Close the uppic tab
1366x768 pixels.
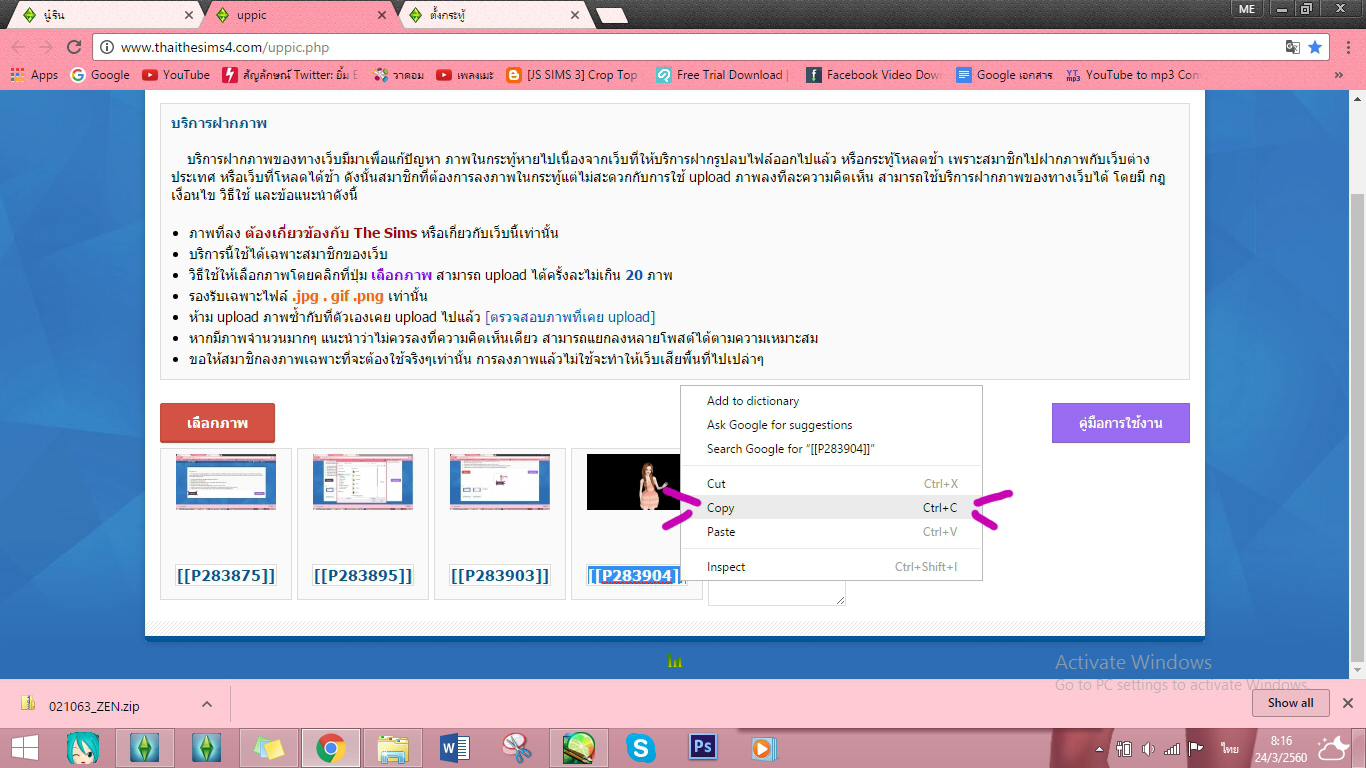pyautogui.click(x=384, y=15)
